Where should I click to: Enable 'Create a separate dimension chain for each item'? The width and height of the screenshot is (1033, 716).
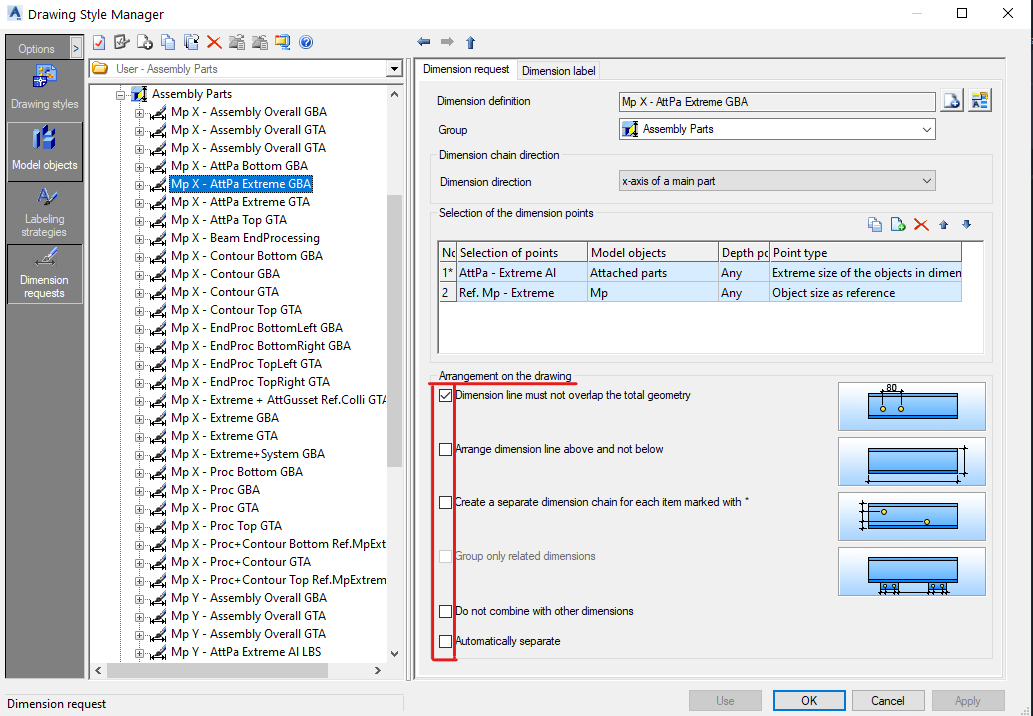[445, 503]
